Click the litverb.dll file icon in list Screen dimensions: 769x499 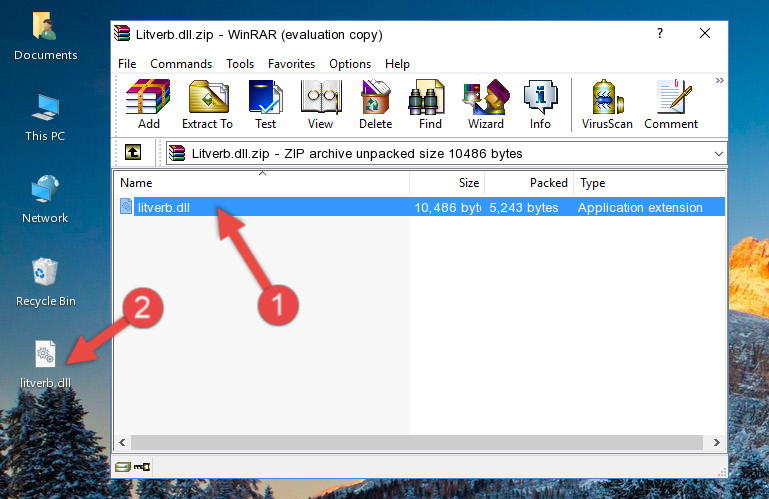pos(126,207)
